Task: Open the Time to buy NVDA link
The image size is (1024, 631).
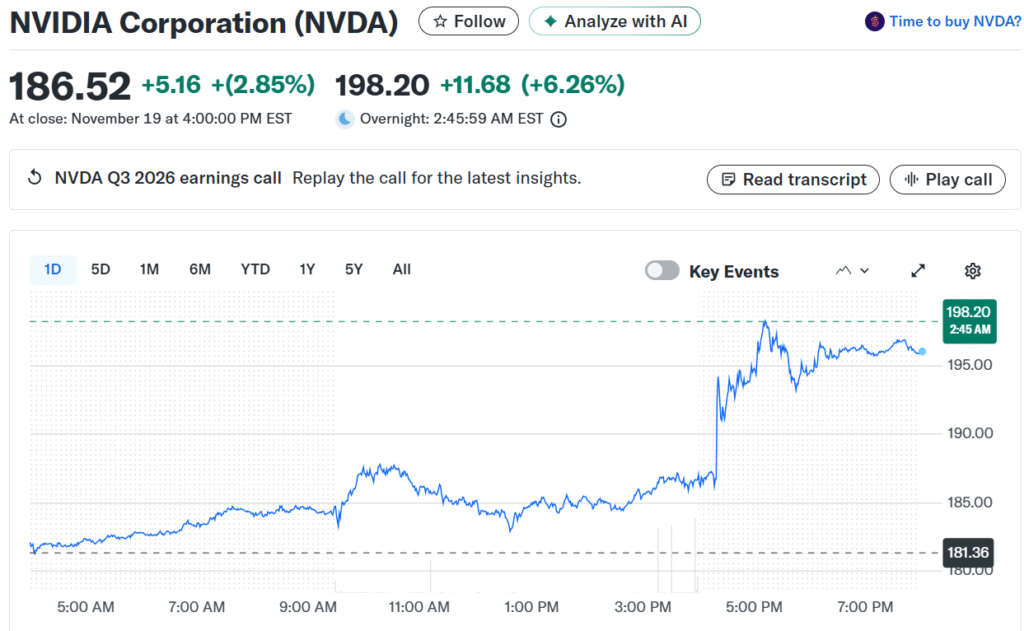Action: pyautogui.click(x=943, y=21)
